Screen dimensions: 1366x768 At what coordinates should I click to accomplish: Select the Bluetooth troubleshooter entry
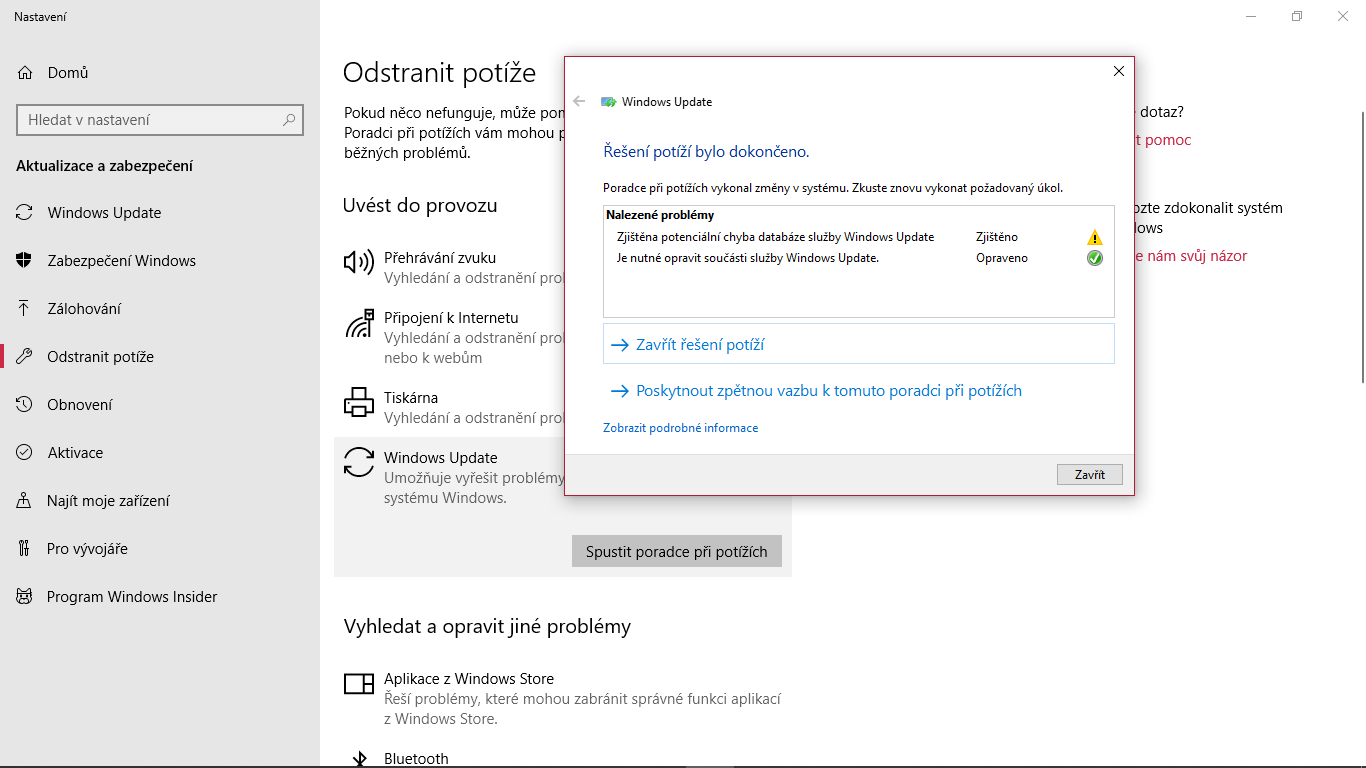563,759
